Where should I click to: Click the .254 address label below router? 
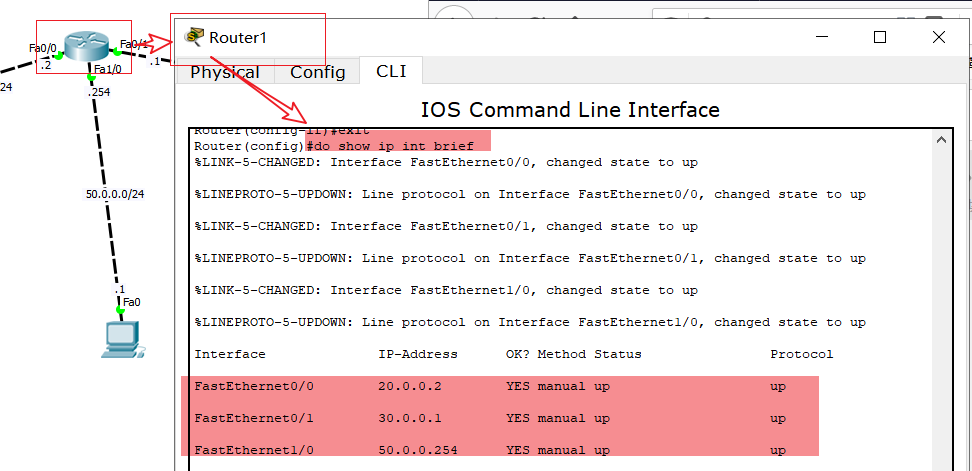[x=98, y=92]
